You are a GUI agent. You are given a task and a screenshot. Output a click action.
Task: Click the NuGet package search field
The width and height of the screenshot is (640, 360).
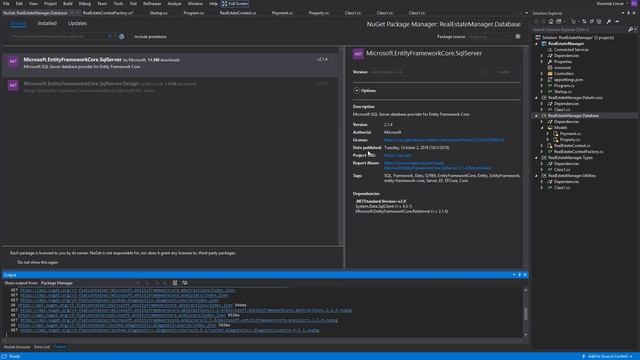(x=58, y=36)
